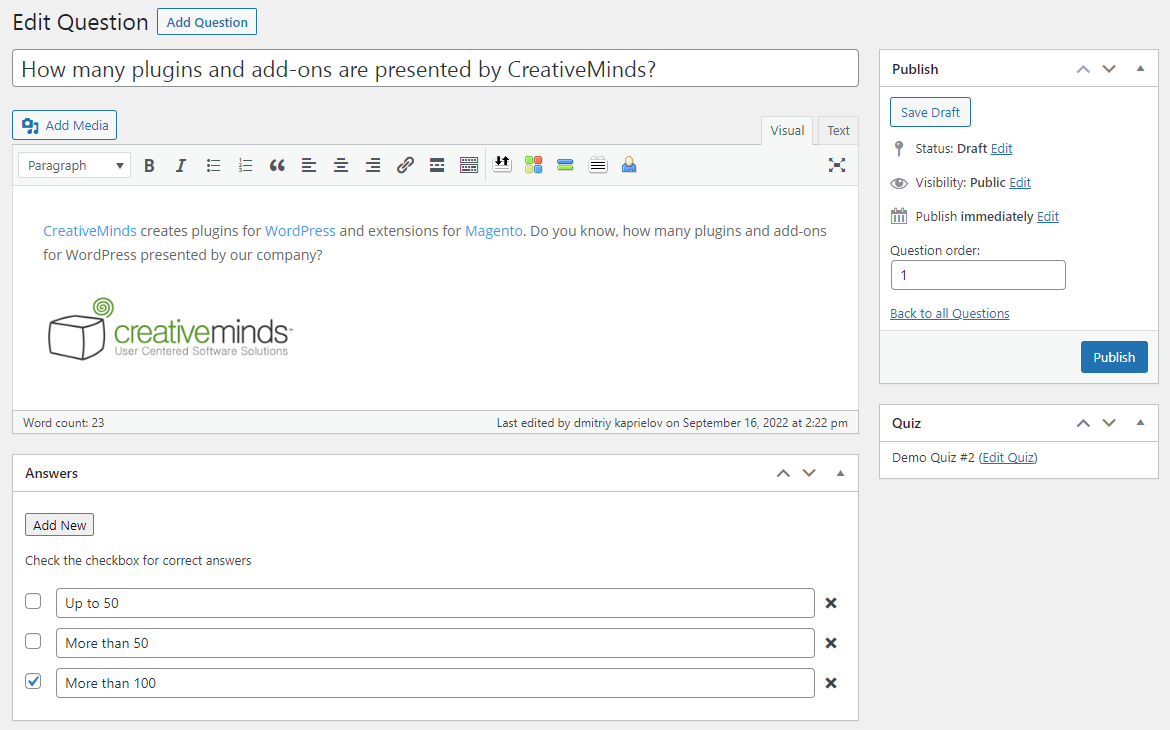Open the Edit Quiz link
The height and width of the screenshot is (730, 1170).
1008,458
